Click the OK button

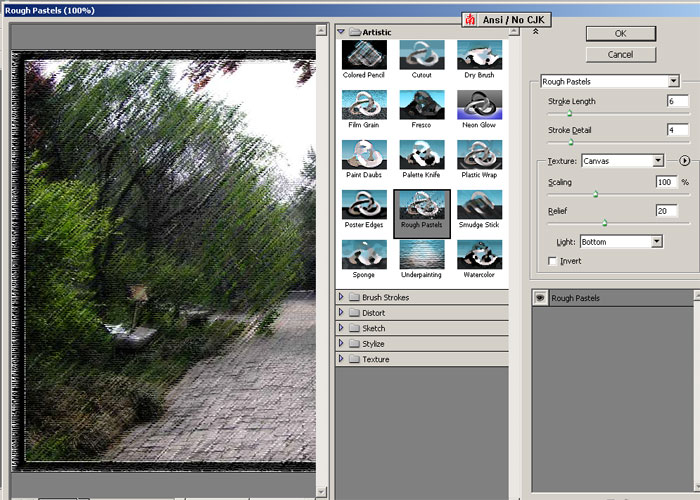click(x=621, y=33)
